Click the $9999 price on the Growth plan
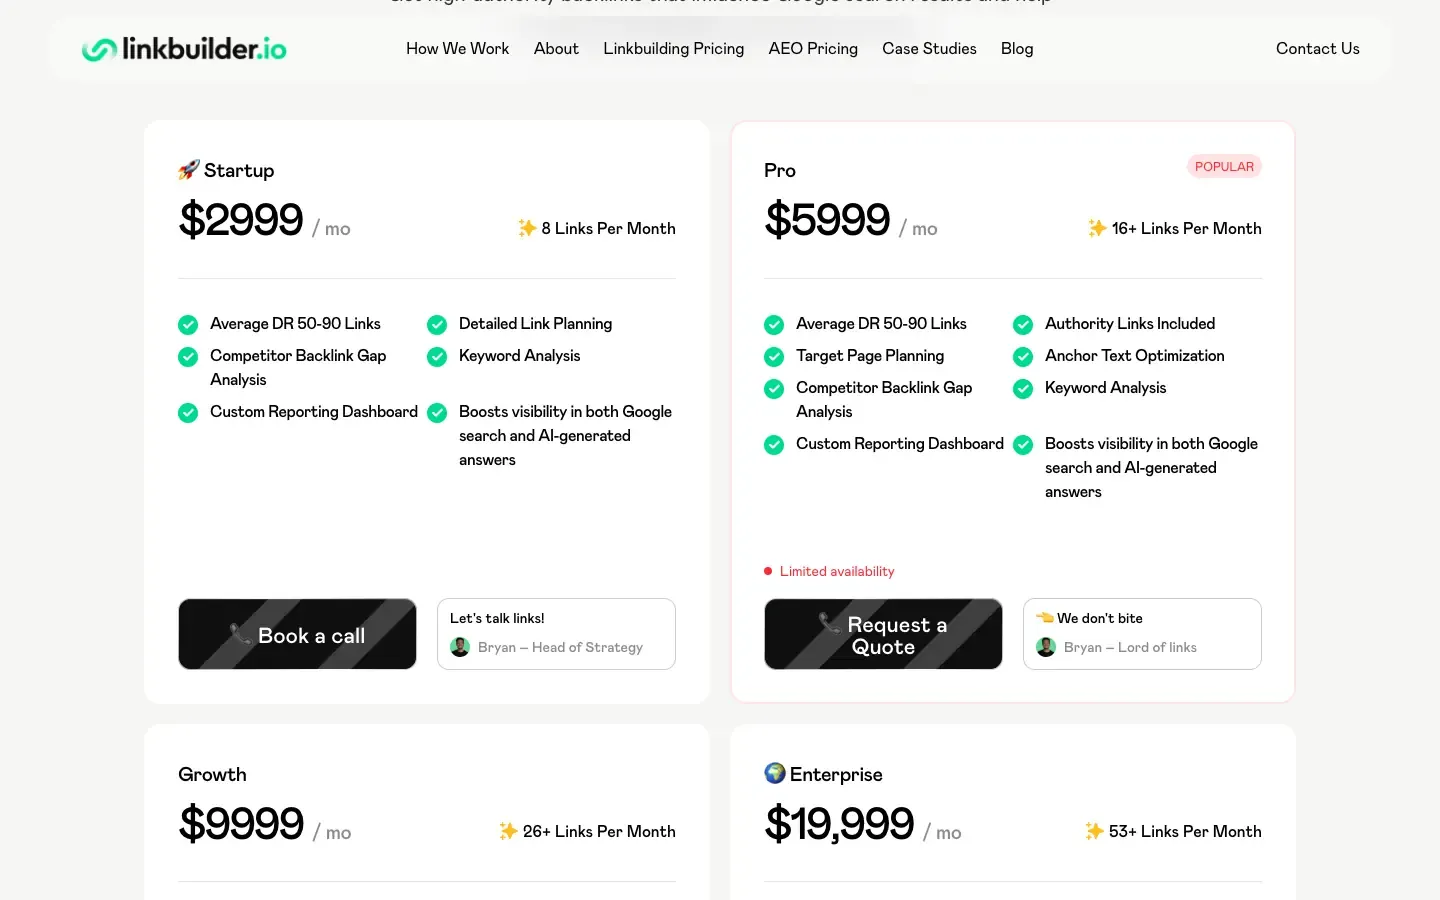The image size is (1440, 900). [241, 824]
